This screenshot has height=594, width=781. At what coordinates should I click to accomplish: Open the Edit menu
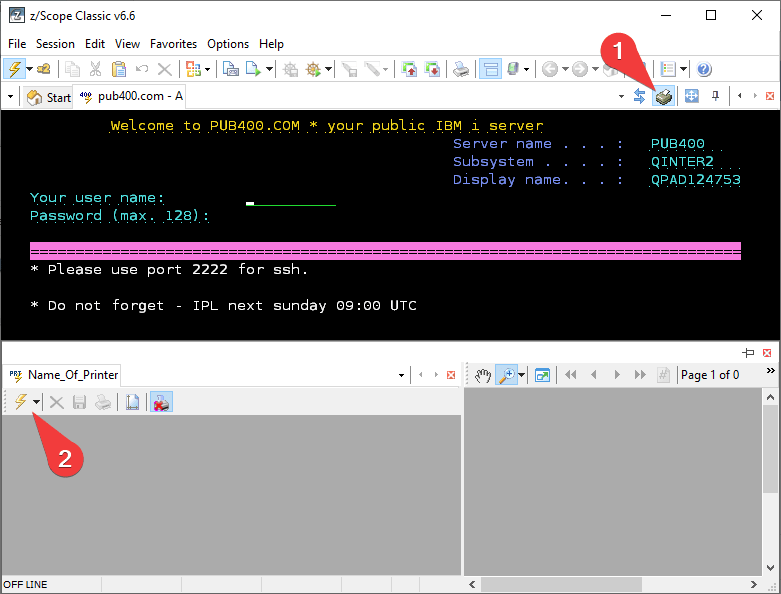(x=95, y=44)
